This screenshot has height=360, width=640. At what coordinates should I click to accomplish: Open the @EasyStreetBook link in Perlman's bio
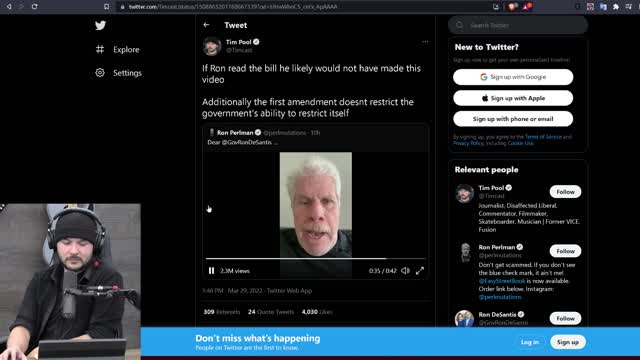502,281
